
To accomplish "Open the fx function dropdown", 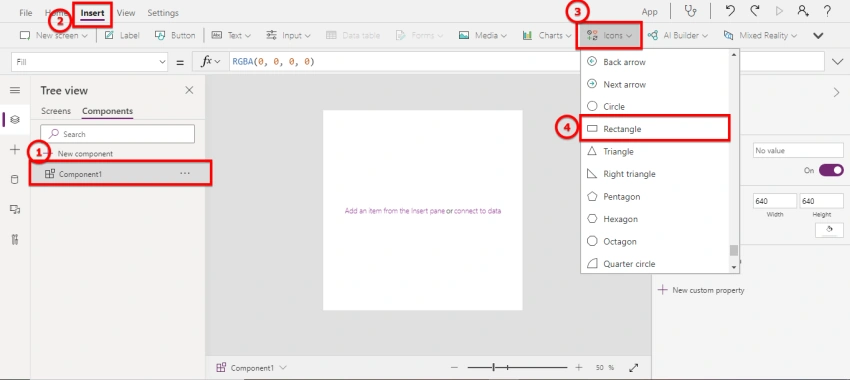I will (210, 62).
